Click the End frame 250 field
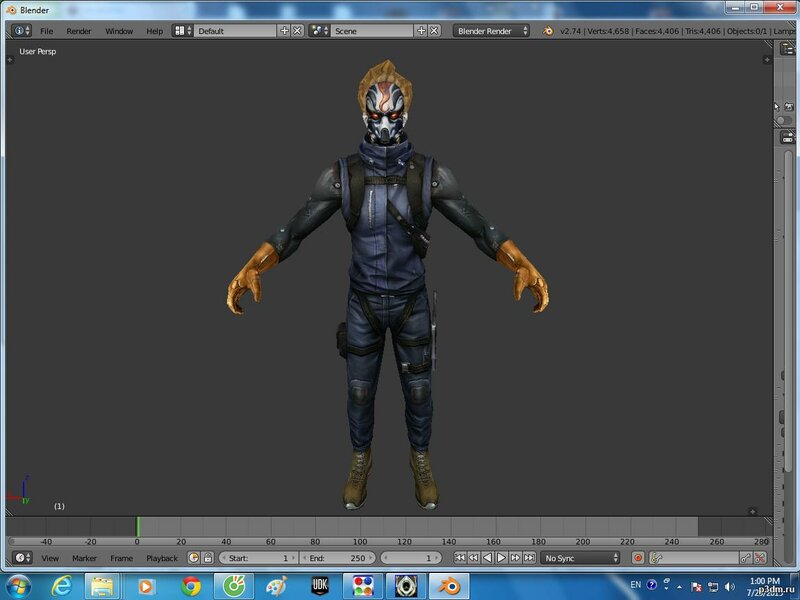The image size is (800, 600). point(338,558)
